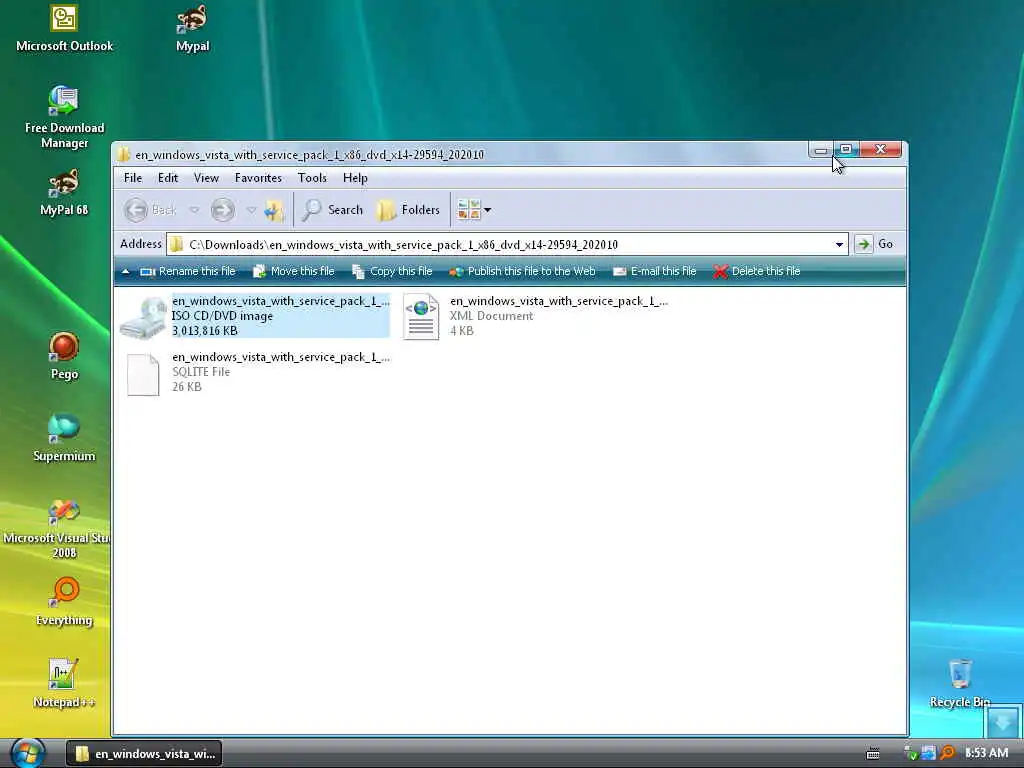
Task: Click the SQLITE File name text
Action: click(x=281, y=357)
